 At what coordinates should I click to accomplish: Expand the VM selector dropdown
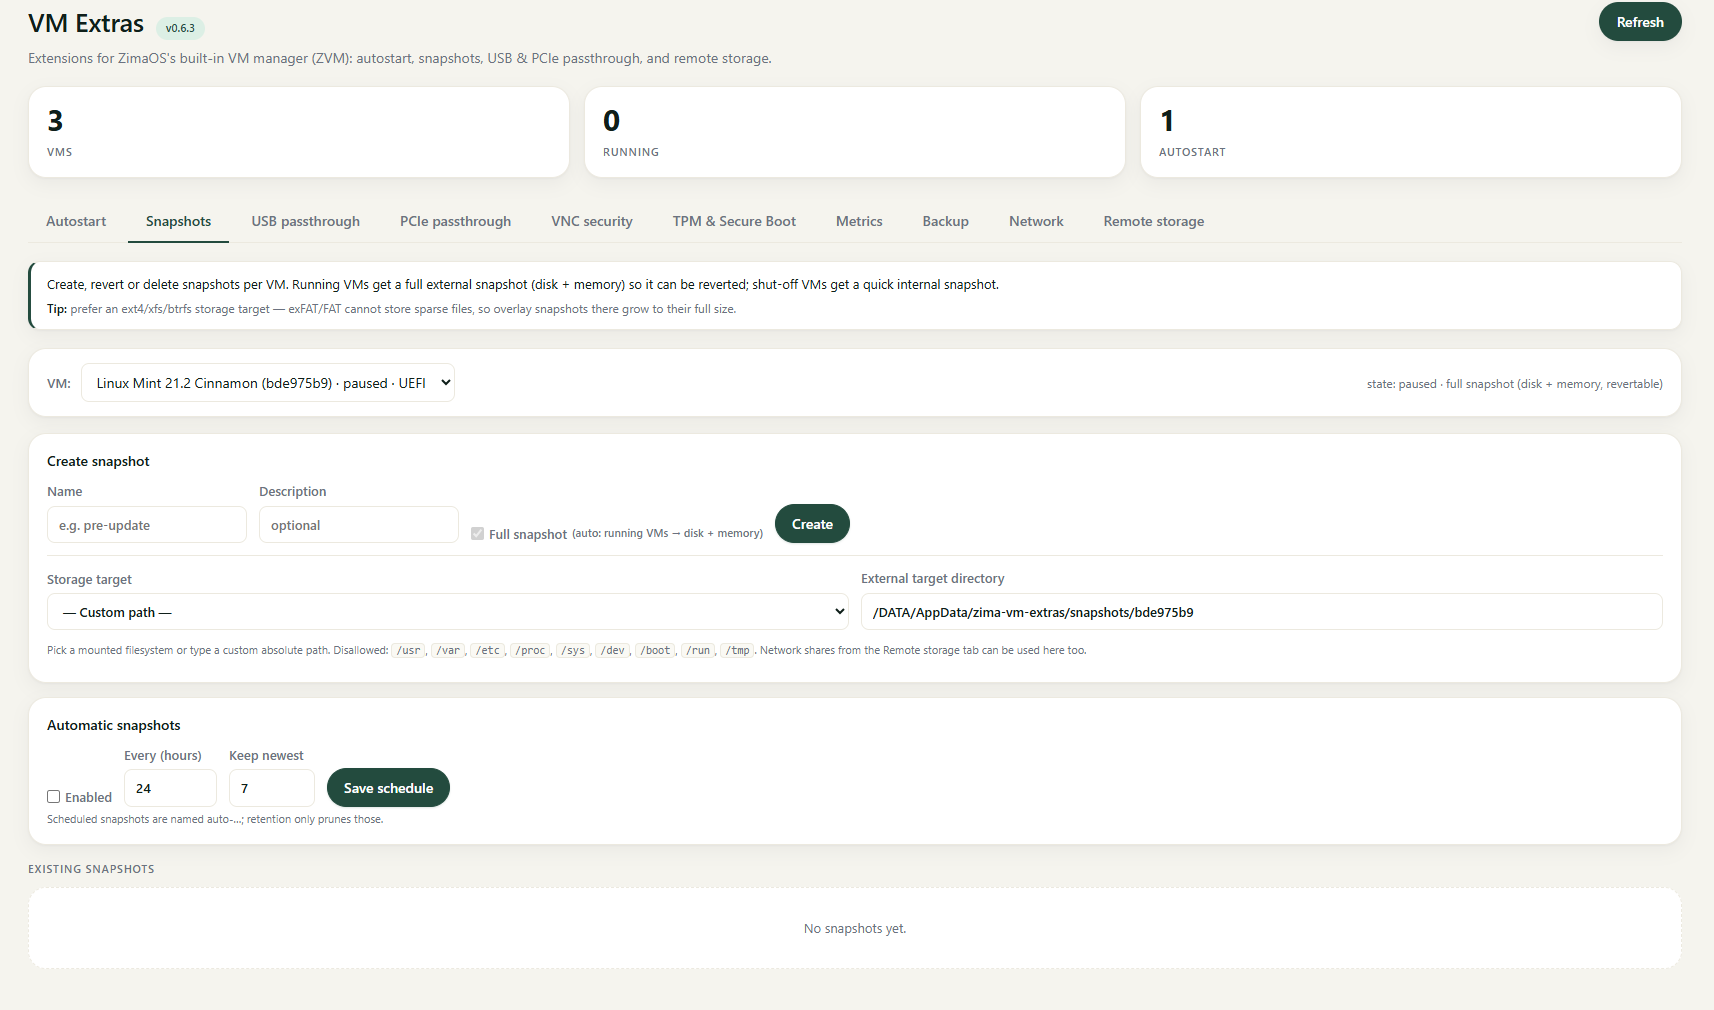pos(268,383)
